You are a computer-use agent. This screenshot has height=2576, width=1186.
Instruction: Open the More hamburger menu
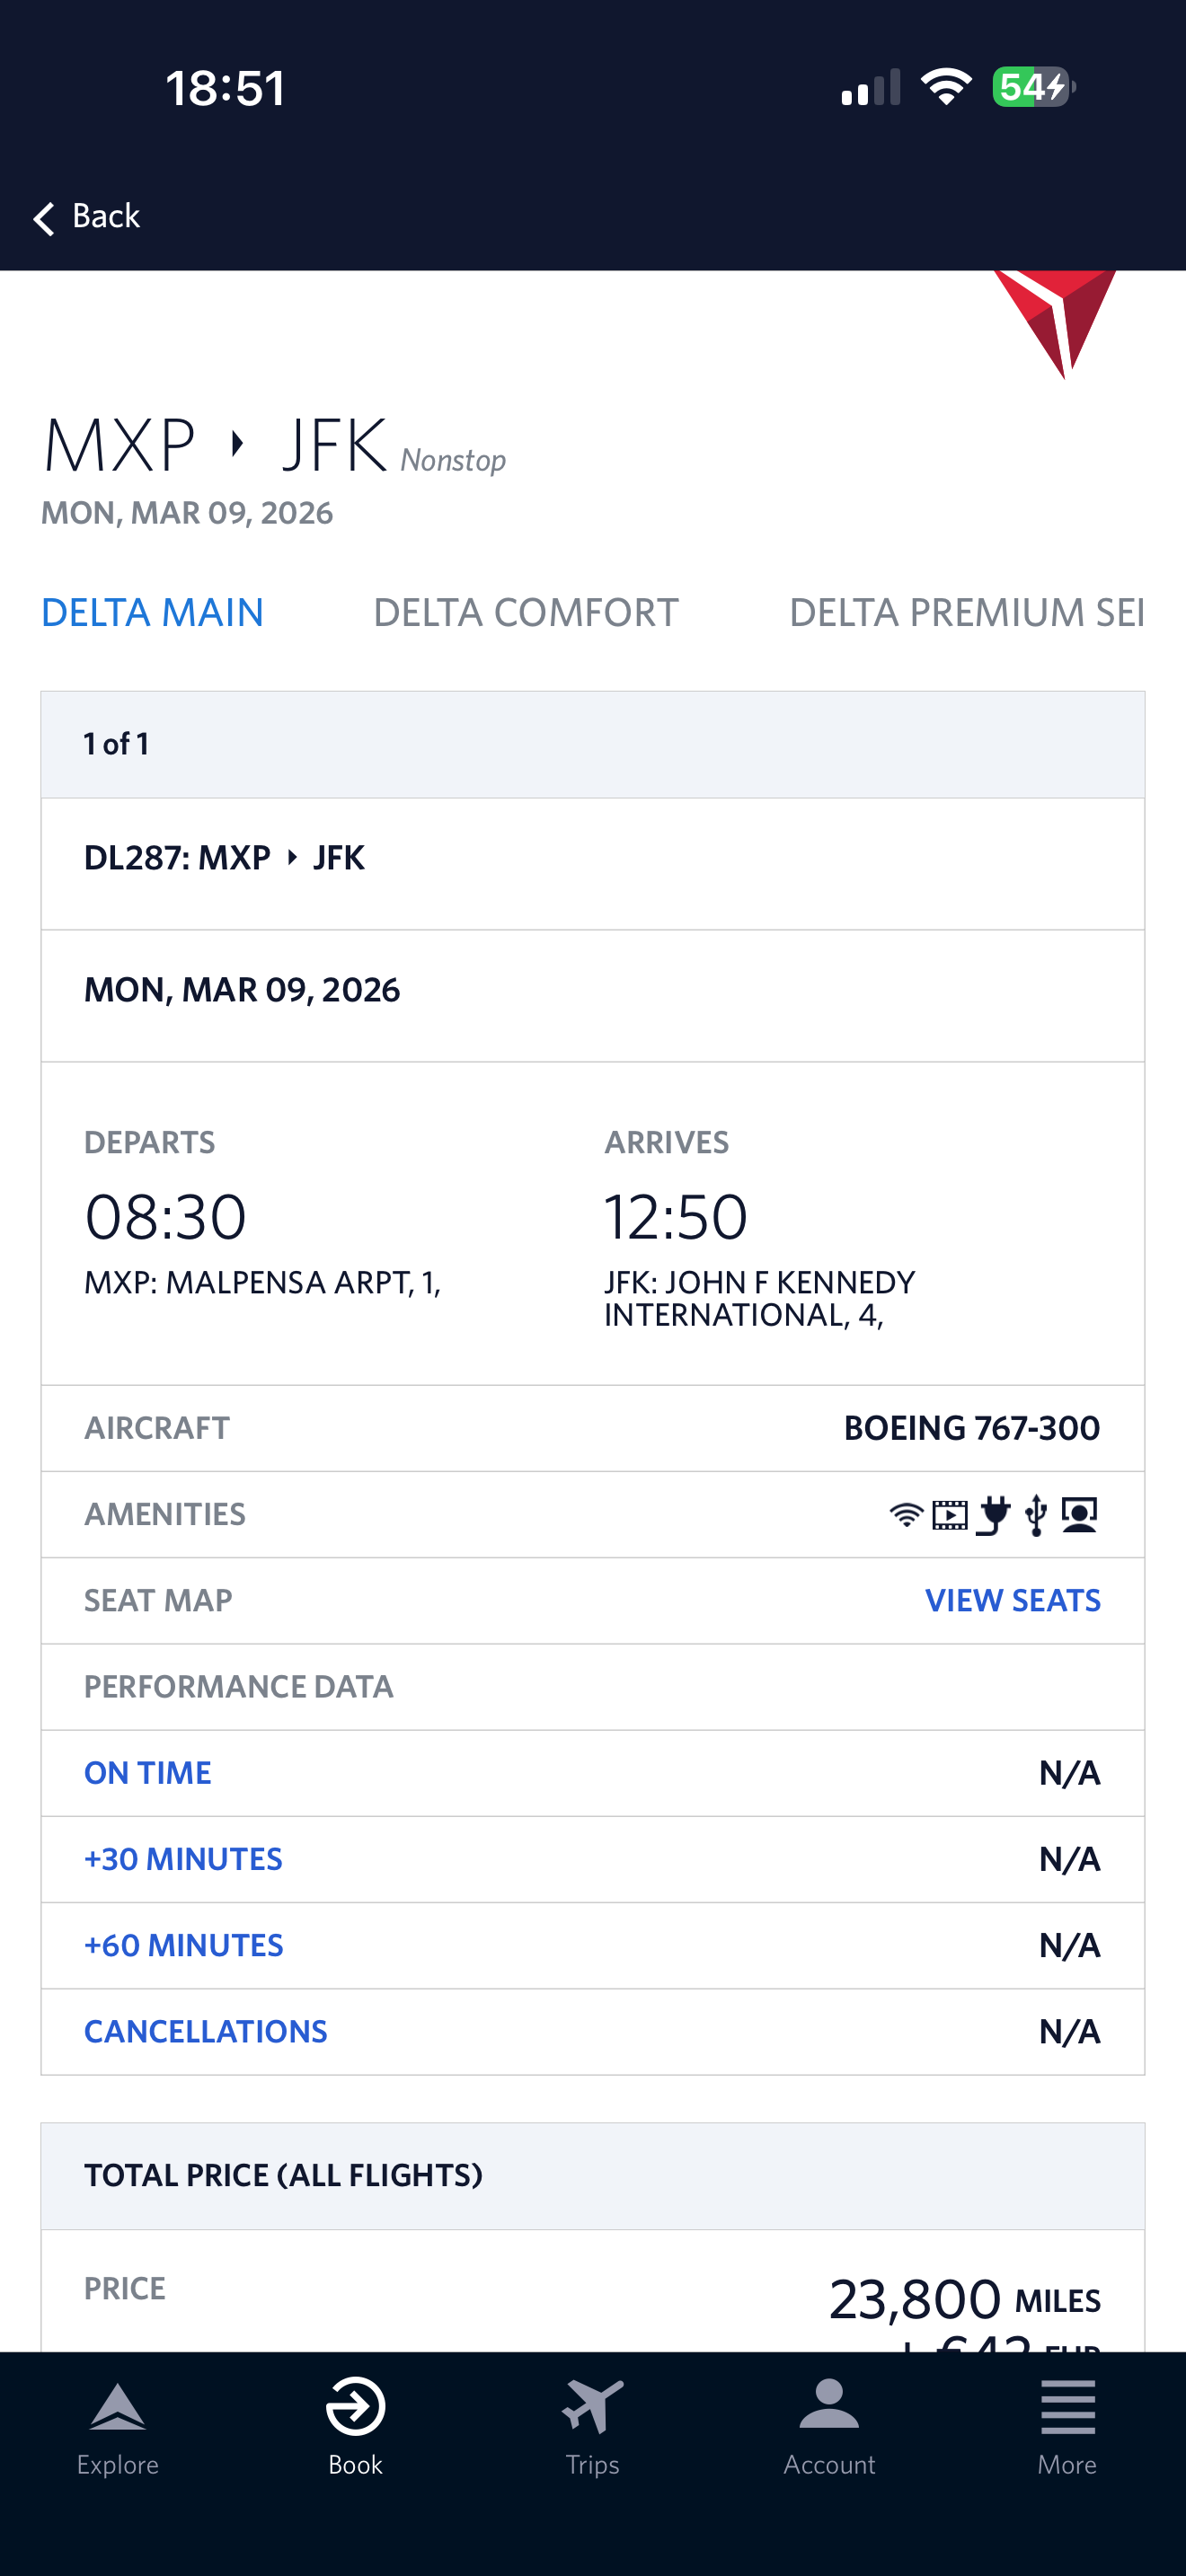[1067, 2407]
